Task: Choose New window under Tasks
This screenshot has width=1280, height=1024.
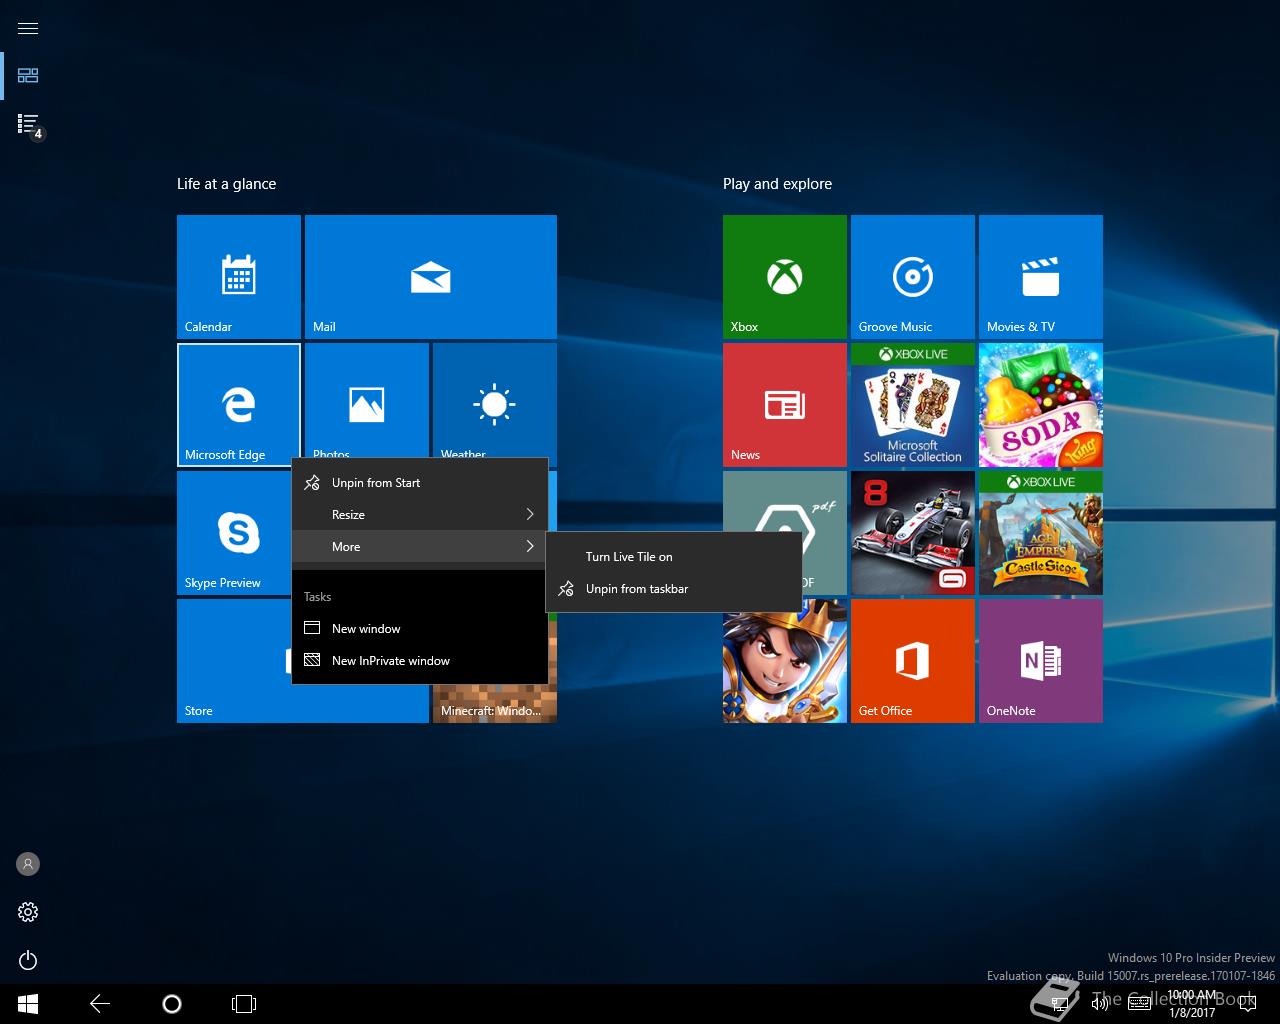Action: pos(420,629)
